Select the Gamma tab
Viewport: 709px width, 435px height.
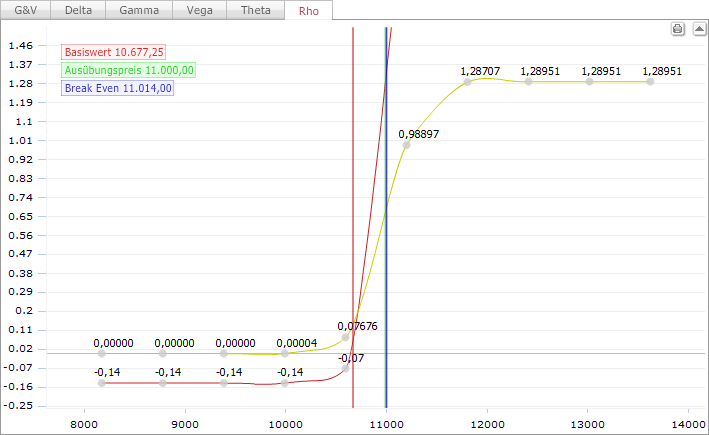(x=139, y=11)
